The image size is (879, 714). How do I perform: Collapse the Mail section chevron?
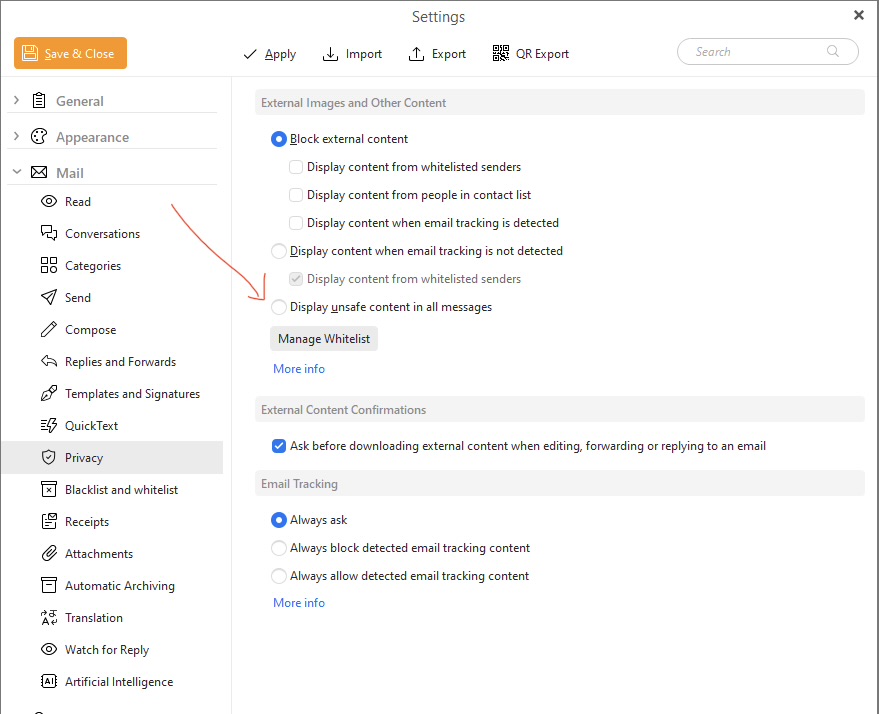17,172
